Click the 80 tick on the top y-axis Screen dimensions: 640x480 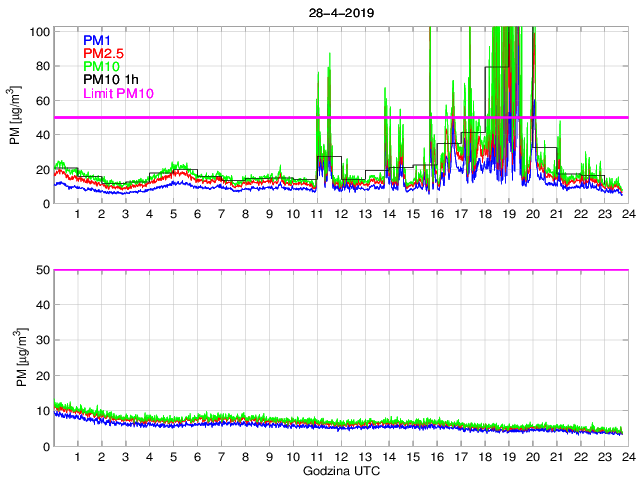41,66
